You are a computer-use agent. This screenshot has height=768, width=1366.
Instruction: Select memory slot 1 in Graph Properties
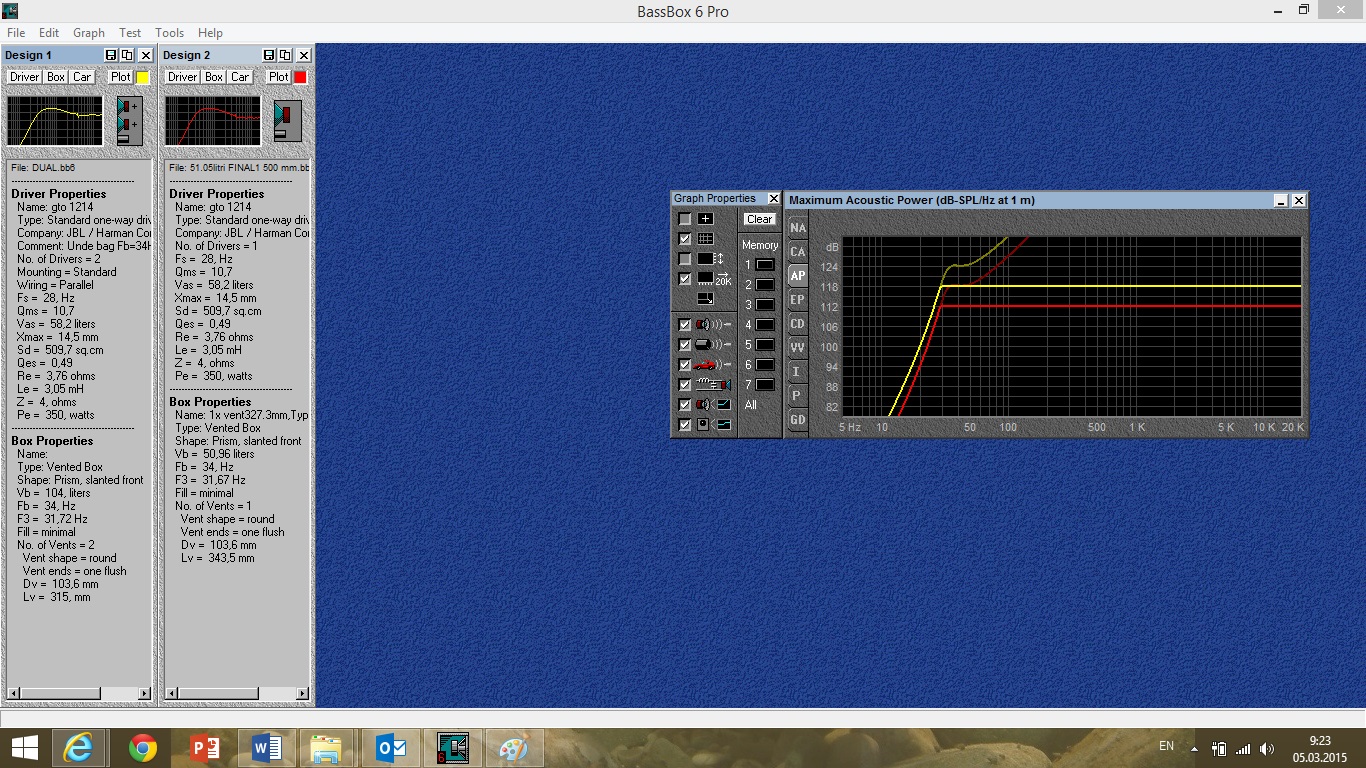pyautogui.click(x=764, y=265)
